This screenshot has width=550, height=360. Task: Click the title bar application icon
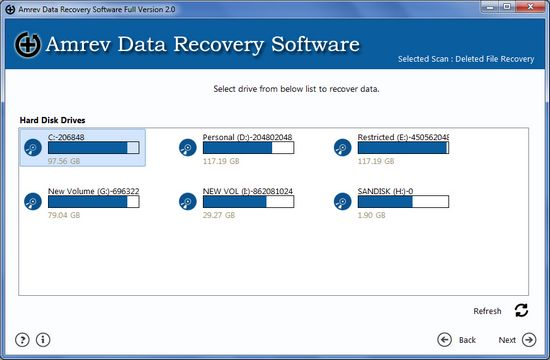click(x=10, y=9)
